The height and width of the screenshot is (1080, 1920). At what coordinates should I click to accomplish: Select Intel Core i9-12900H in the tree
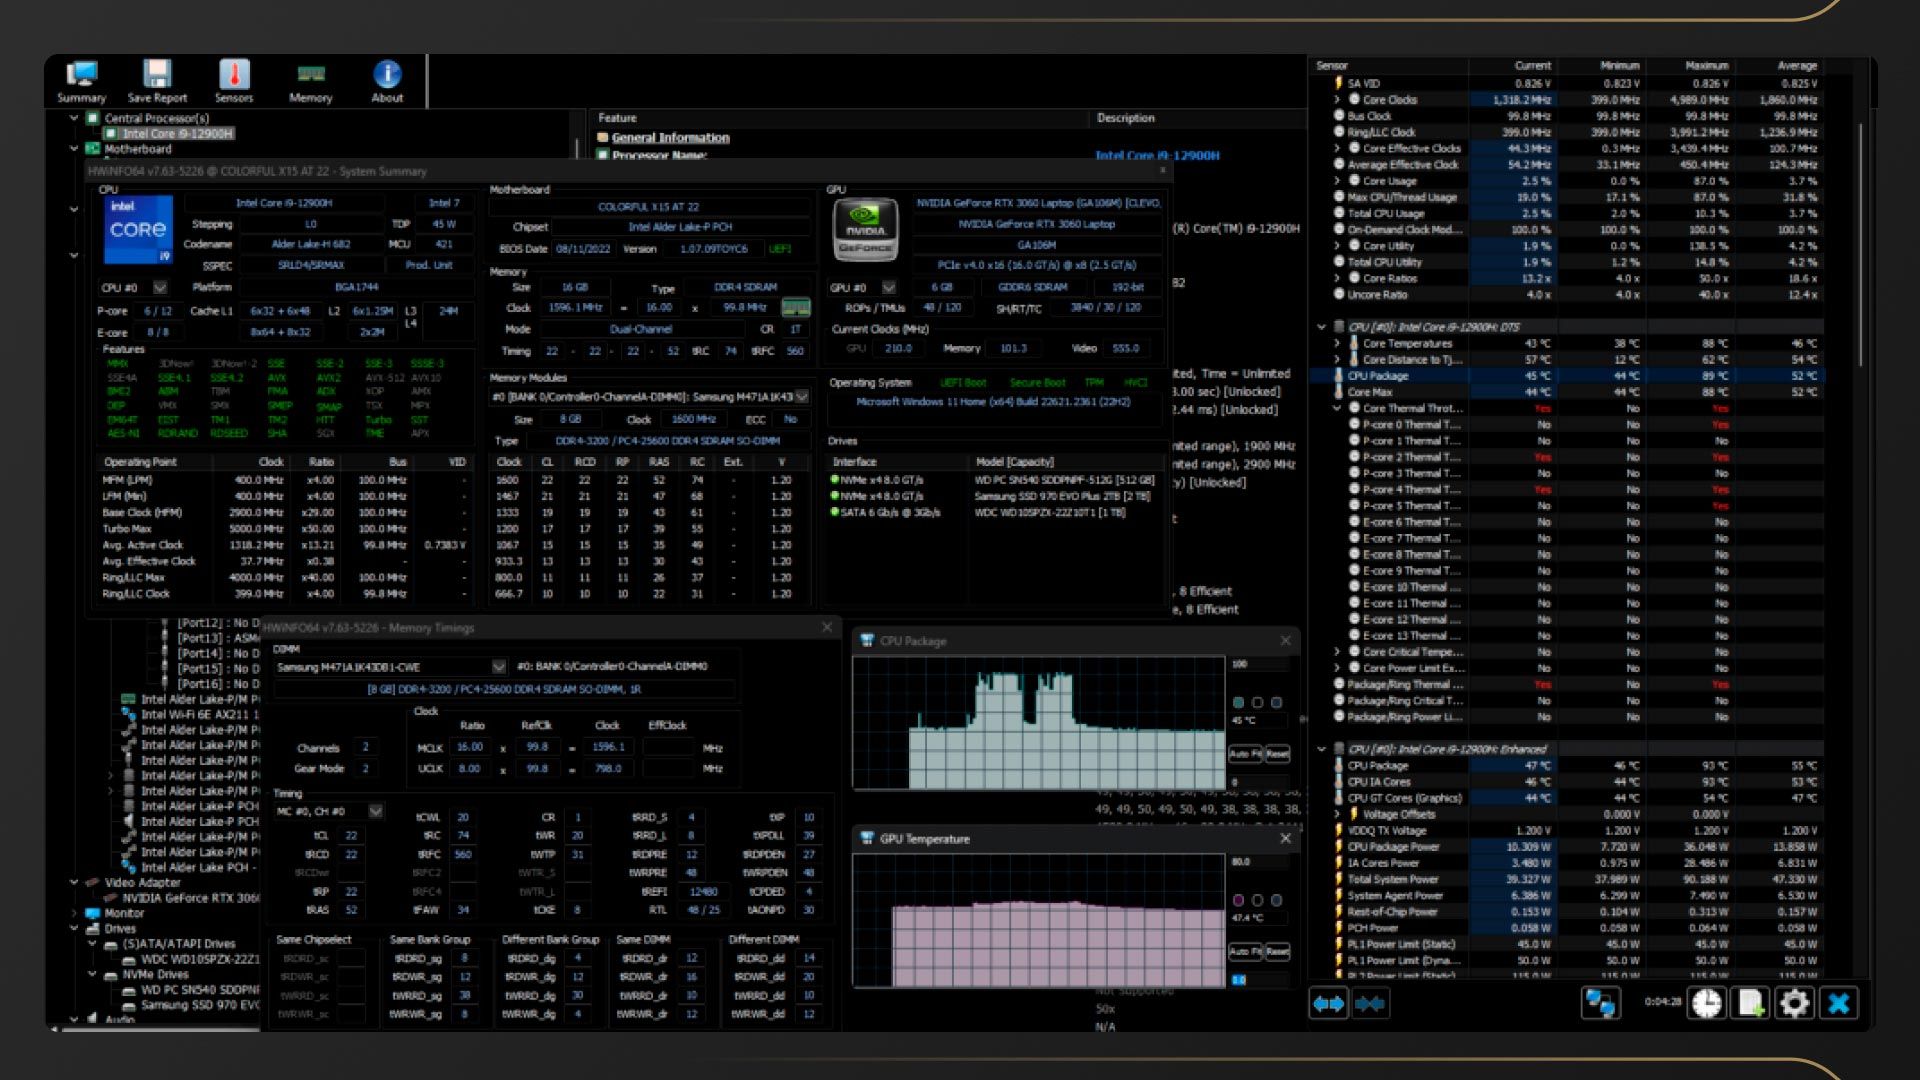(x=176, y=133)
